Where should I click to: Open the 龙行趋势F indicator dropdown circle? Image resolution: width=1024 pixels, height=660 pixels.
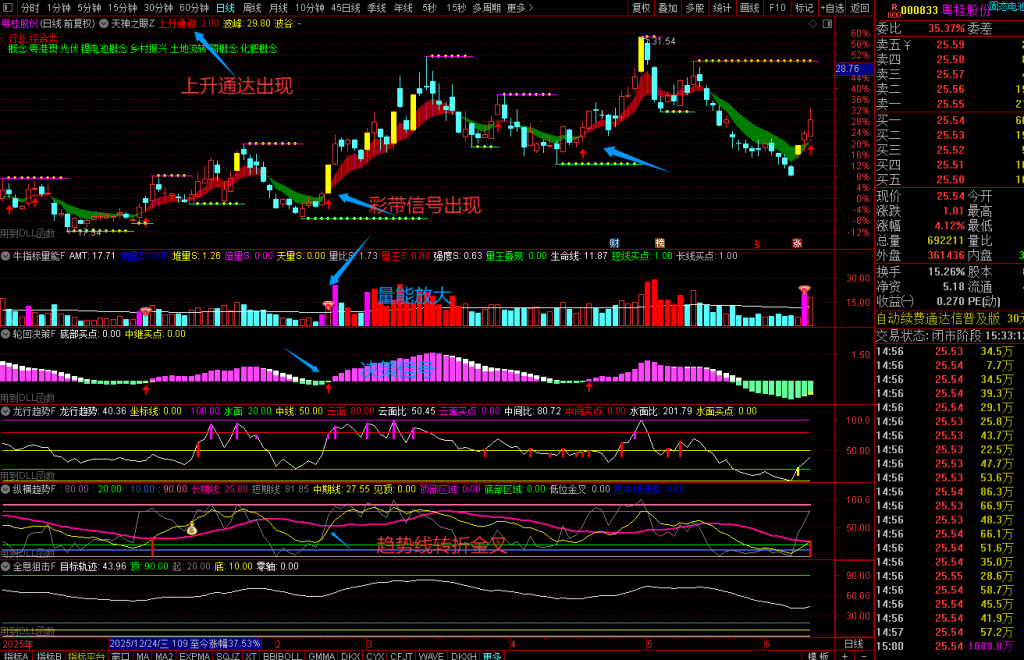(x=6, y=412)
